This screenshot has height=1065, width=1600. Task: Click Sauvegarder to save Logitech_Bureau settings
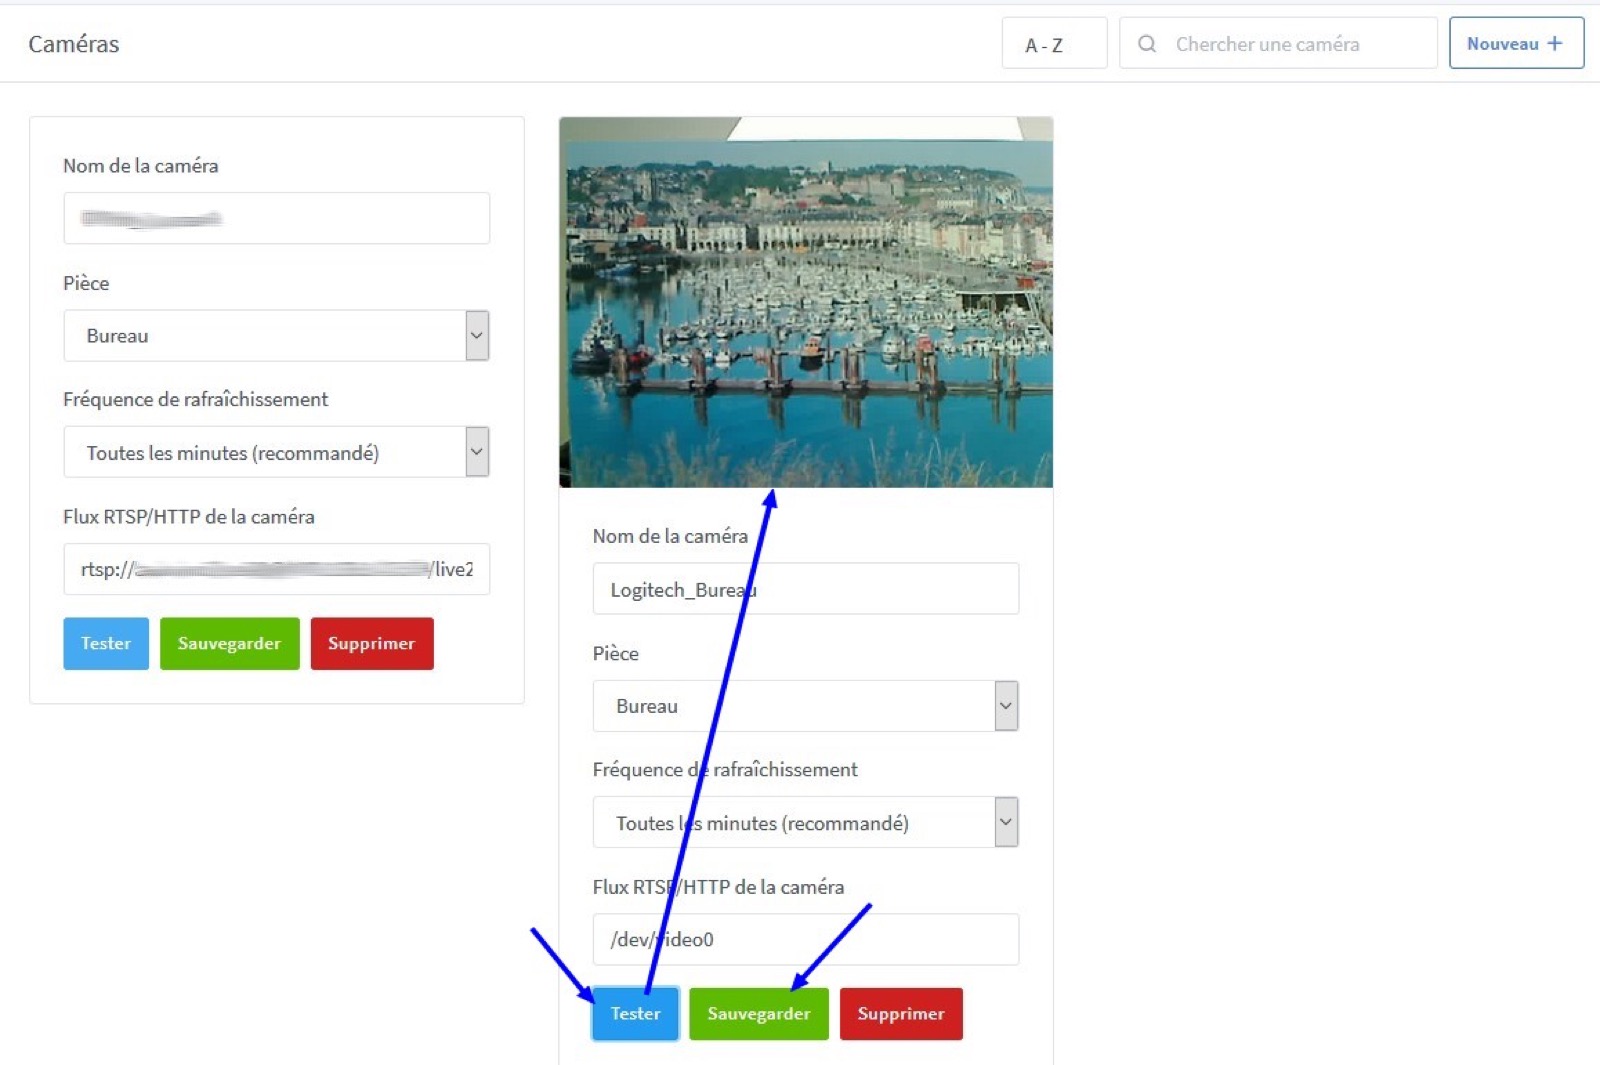[x=758, y=1013]
